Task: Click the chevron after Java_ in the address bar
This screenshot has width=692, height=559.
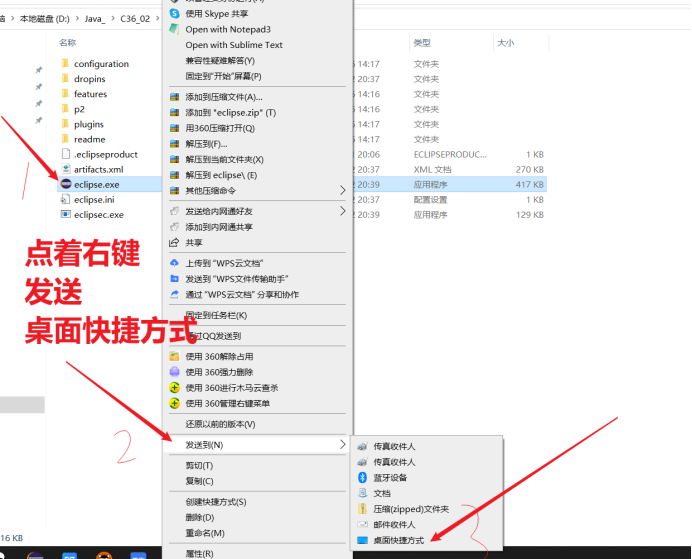Action: coord(113,19)
